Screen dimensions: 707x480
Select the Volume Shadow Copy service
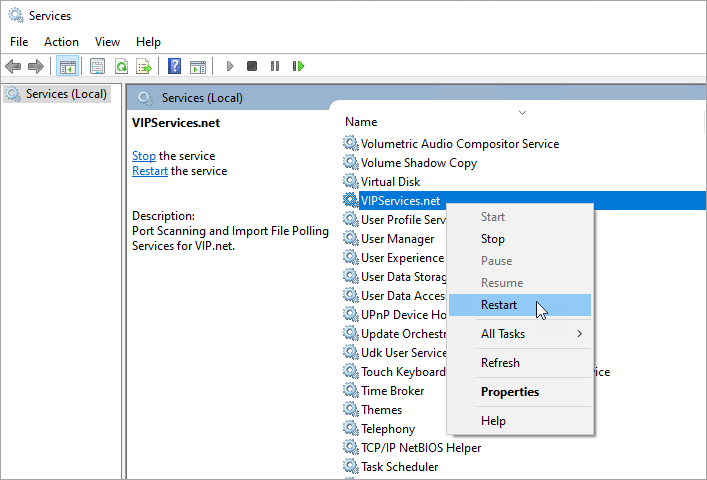[419, 162]
